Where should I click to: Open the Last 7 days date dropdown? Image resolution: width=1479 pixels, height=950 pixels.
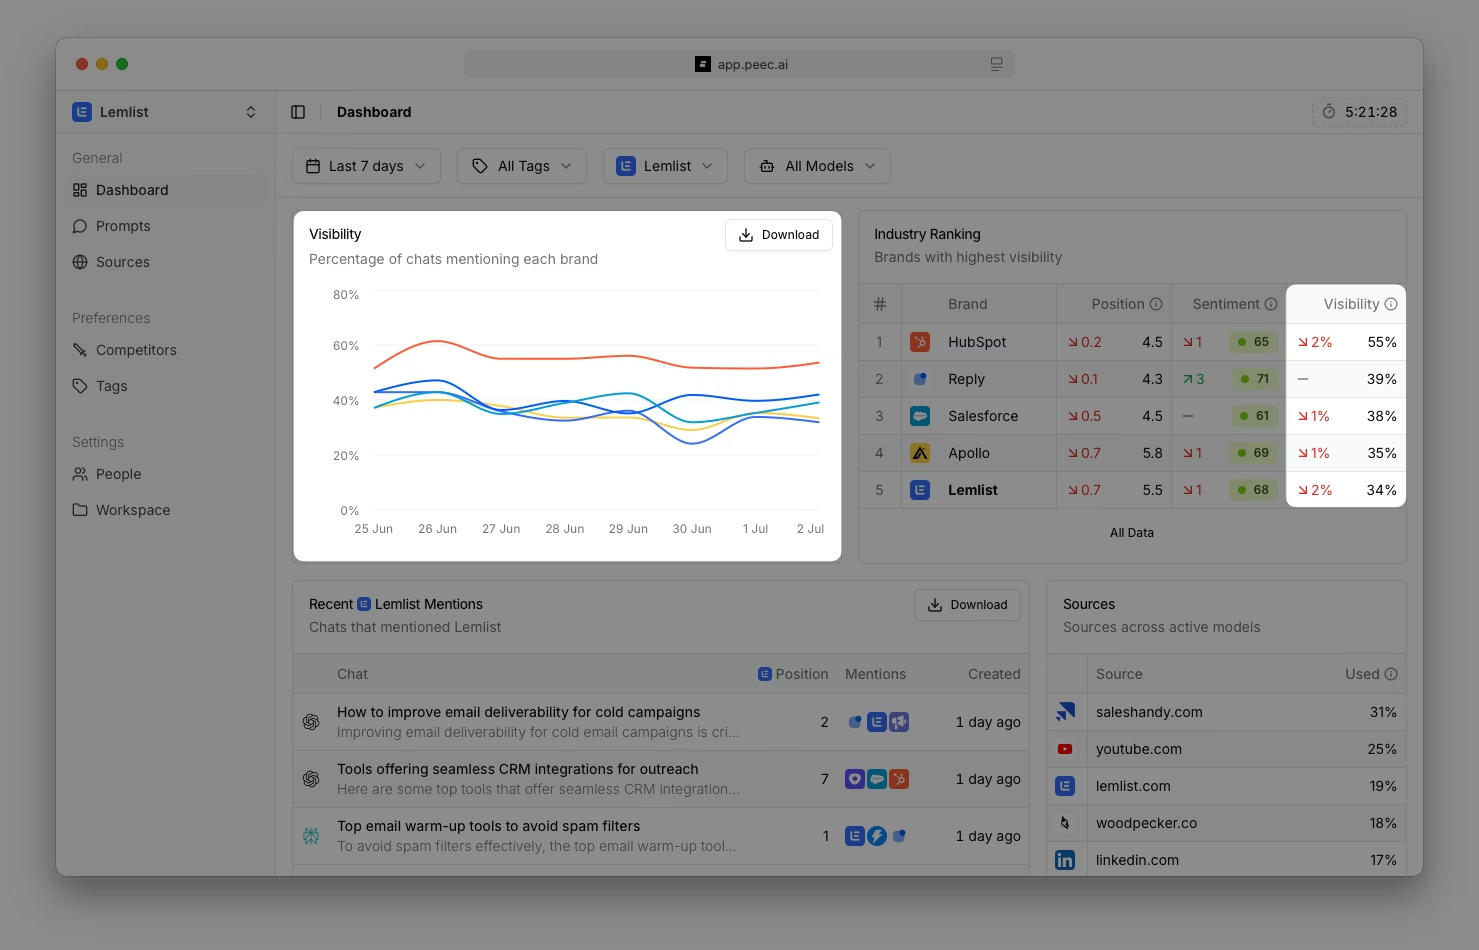click(365, 166)
